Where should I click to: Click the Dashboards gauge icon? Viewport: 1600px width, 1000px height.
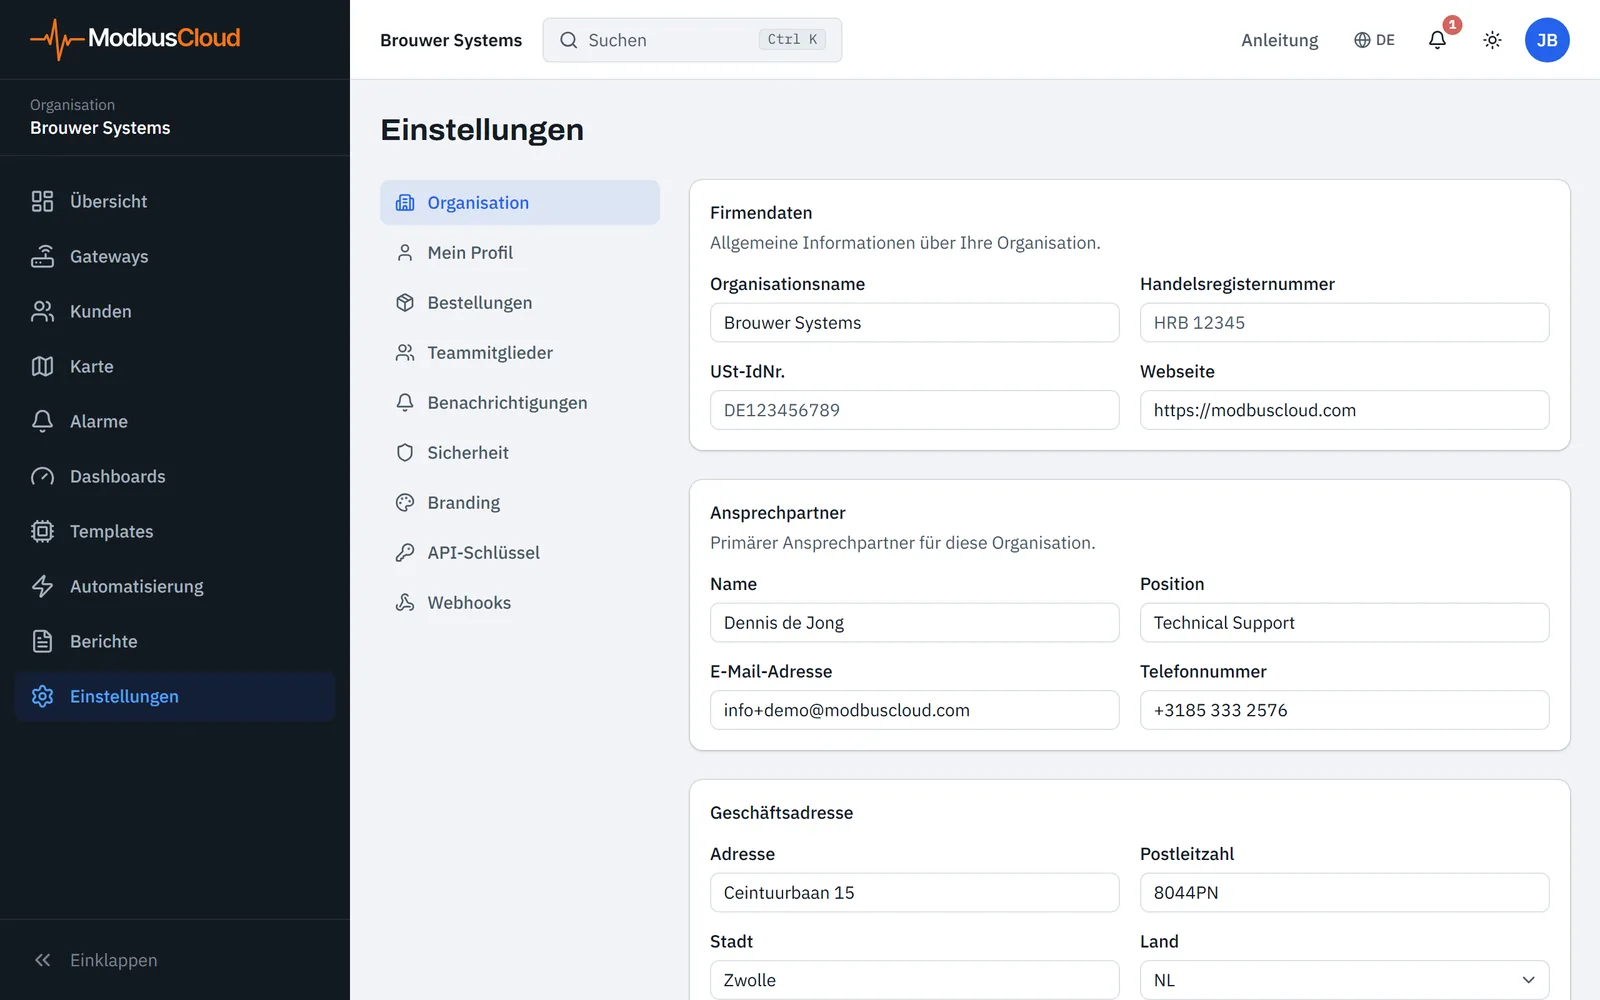(42, 476)
